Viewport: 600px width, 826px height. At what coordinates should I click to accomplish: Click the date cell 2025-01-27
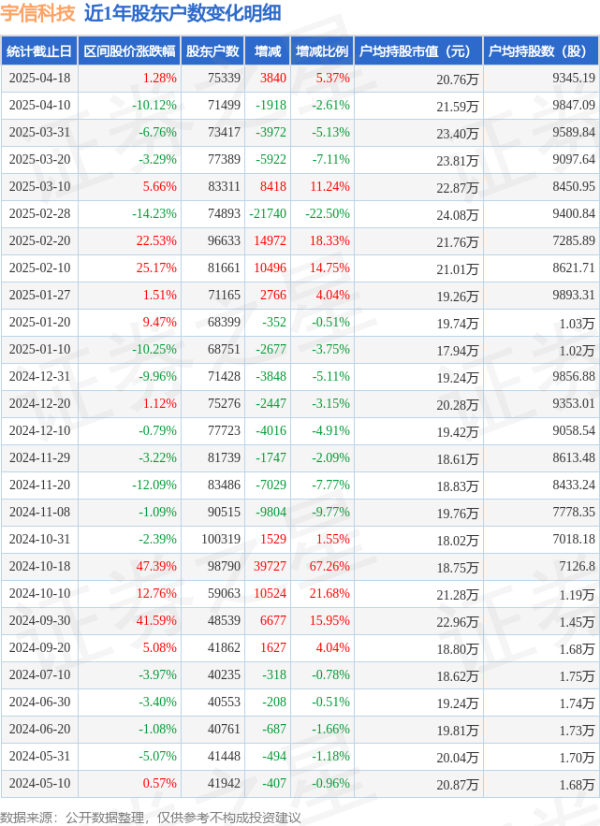pos(40,295)
